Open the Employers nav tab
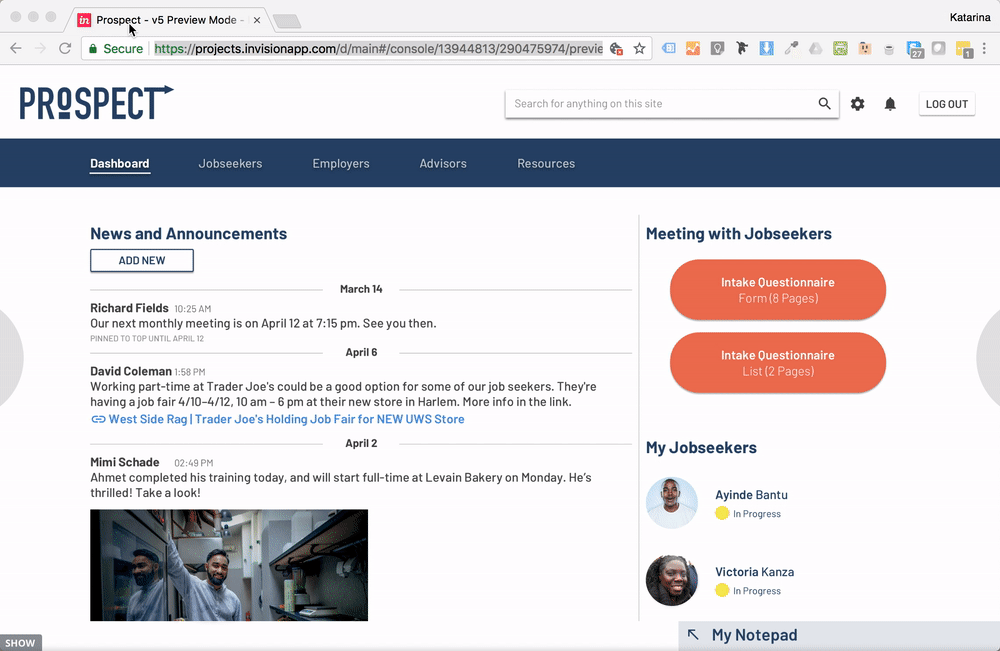This screenshot has height=651, width=1000. (x=341, y=163)
